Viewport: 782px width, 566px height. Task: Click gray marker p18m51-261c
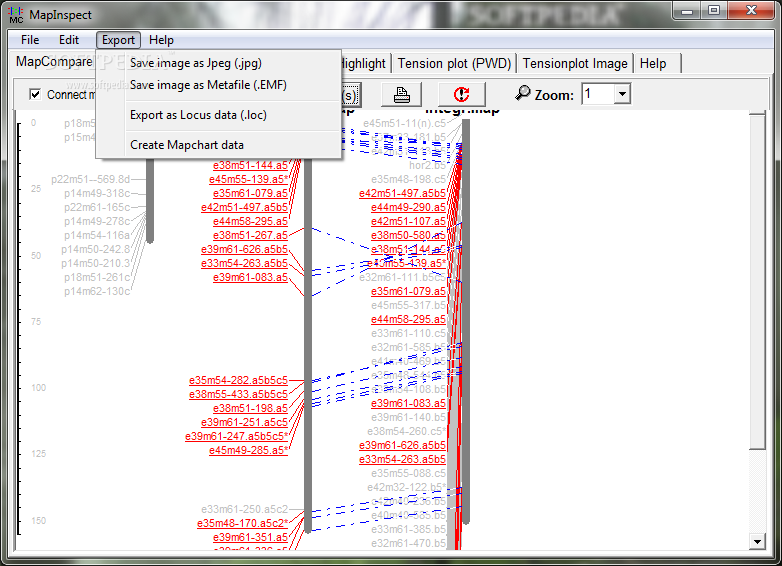point(97,277)
